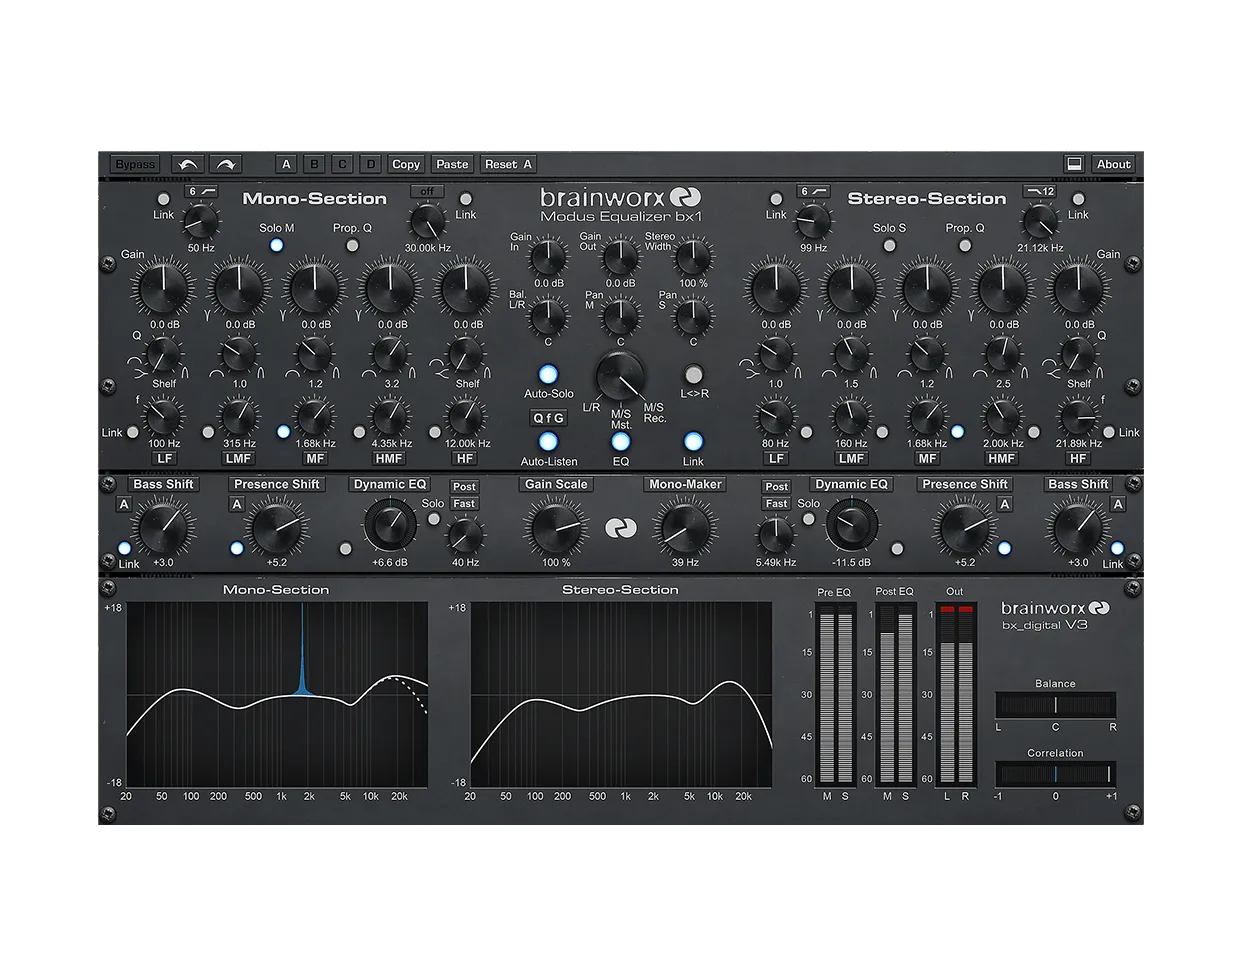Viewport: 1248px width, 980px height.
Task: Toggle the central EQ on/off LED
Action: pos(620,441)
